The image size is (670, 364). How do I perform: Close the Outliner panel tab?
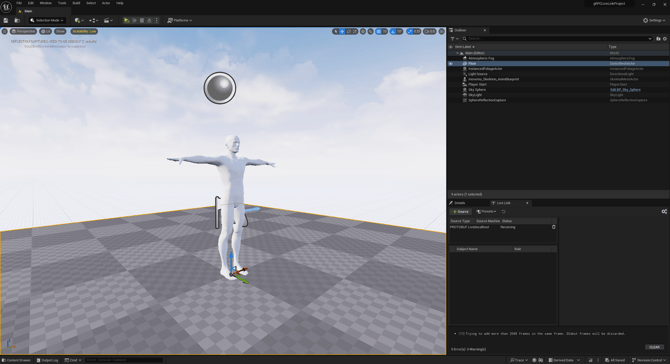click(x=485, y=30)
